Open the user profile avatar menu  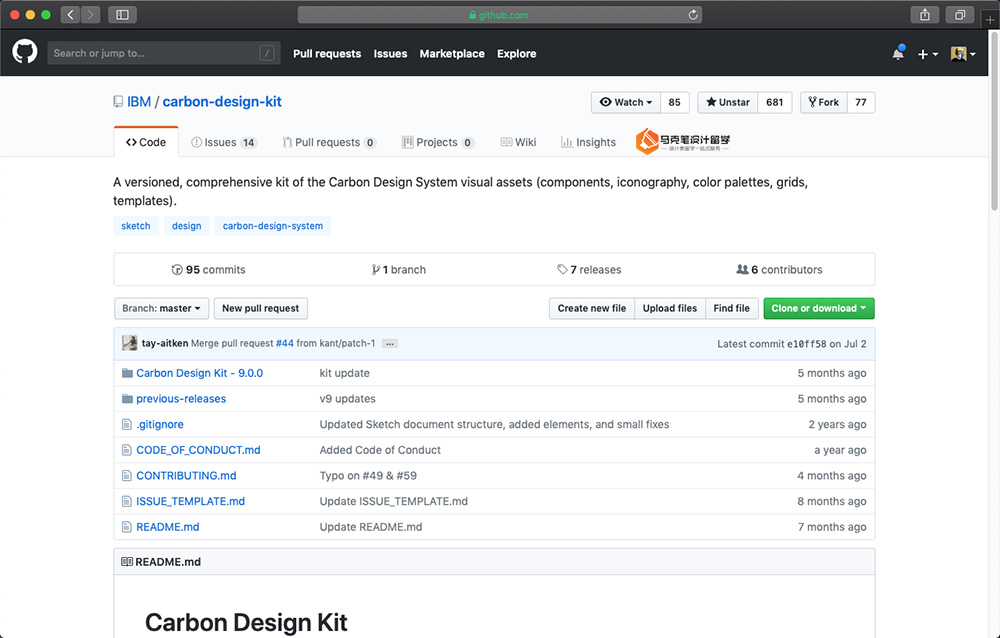[963, 54]
